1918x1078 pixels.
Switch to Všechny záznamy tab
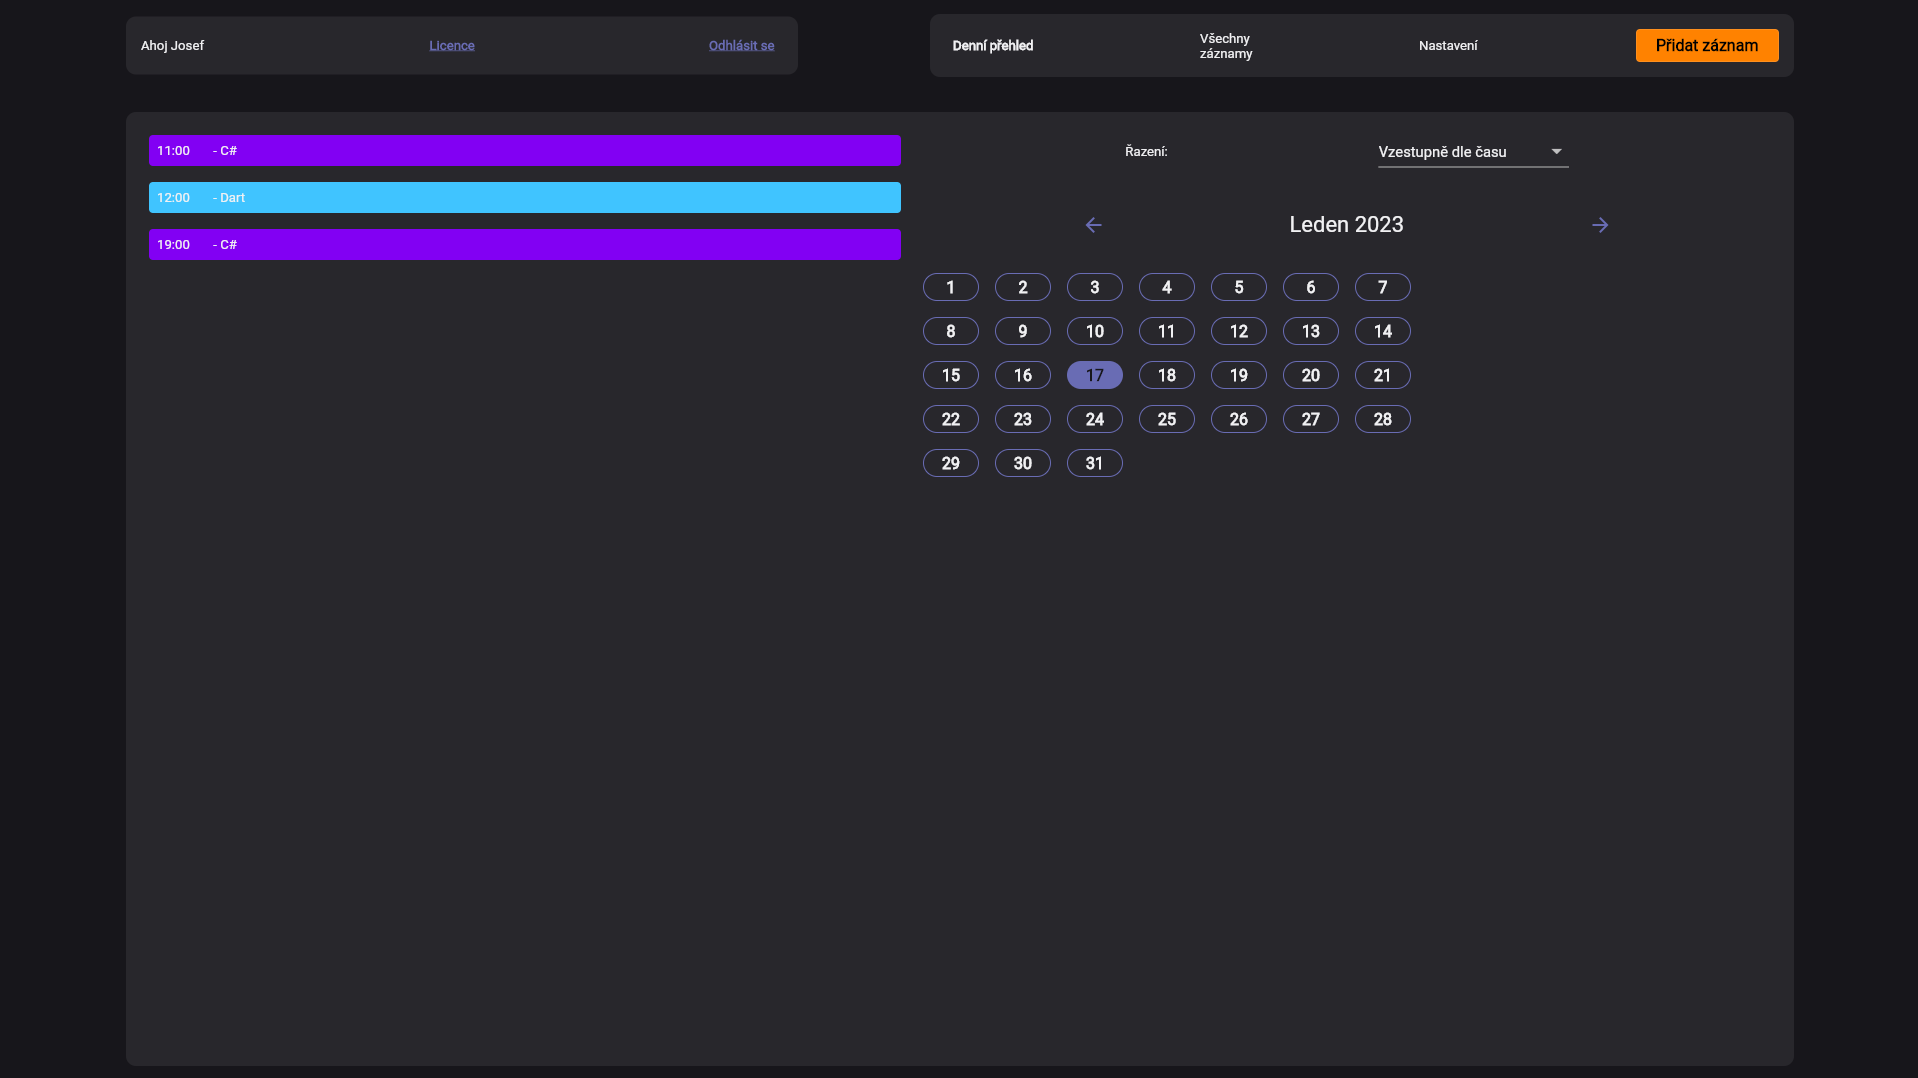[1226, 46]
